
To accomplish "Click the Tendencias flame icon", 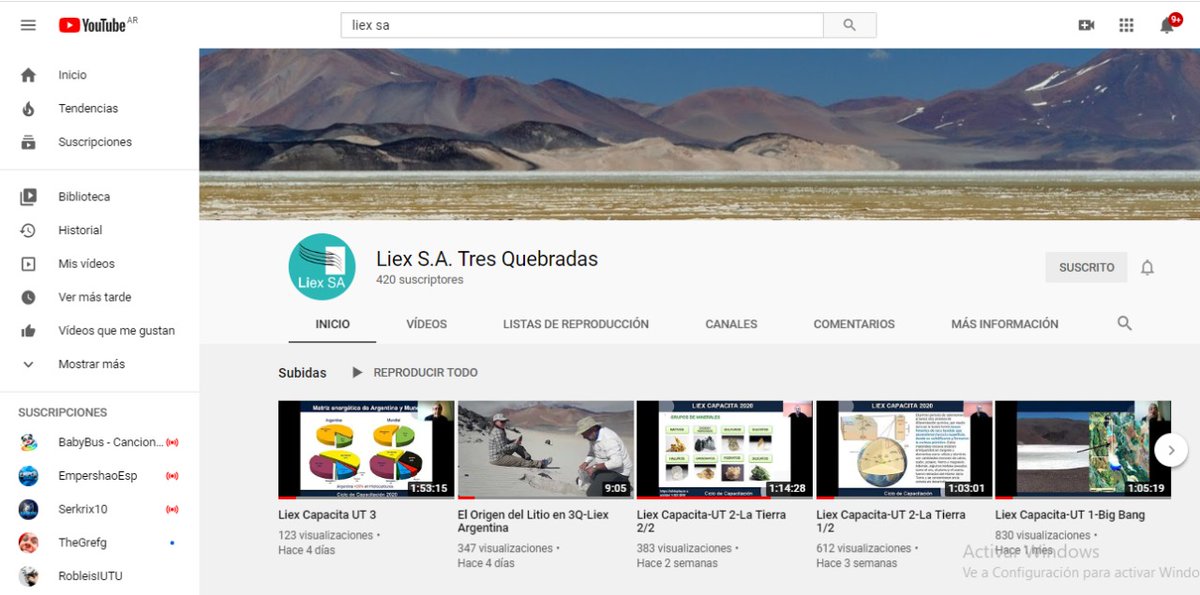I will [28, 108].
